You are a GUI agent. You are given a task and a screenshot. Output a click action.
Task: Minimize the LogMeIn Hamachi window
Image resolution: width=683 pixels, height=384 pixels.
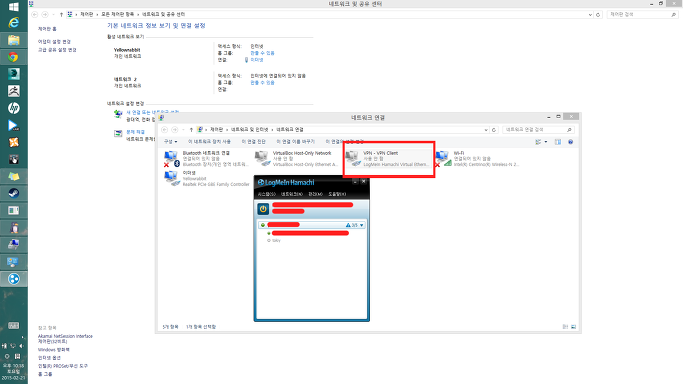(x=355, y=182)
